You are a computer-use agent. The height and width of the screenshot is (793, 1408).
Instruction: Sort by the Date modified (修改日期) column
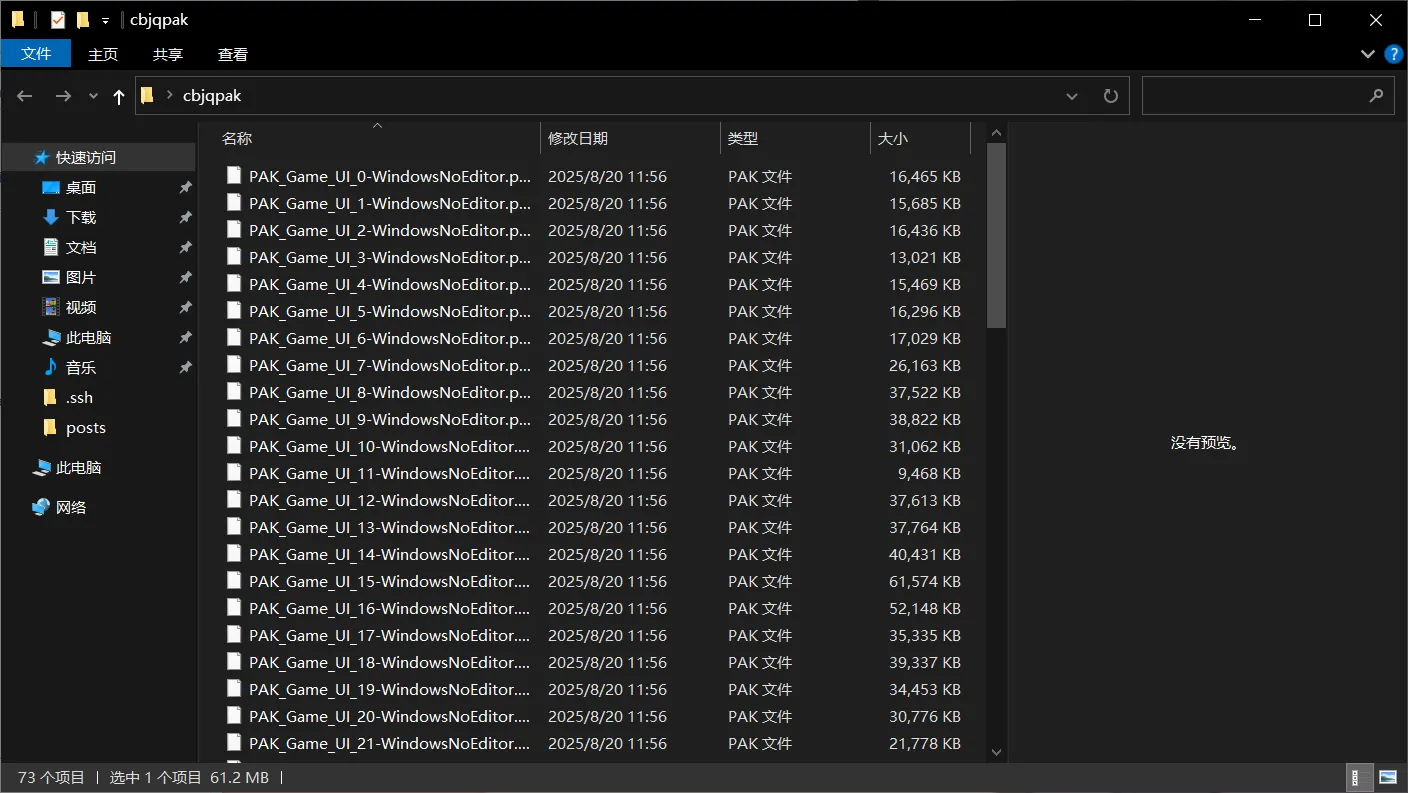578,139
